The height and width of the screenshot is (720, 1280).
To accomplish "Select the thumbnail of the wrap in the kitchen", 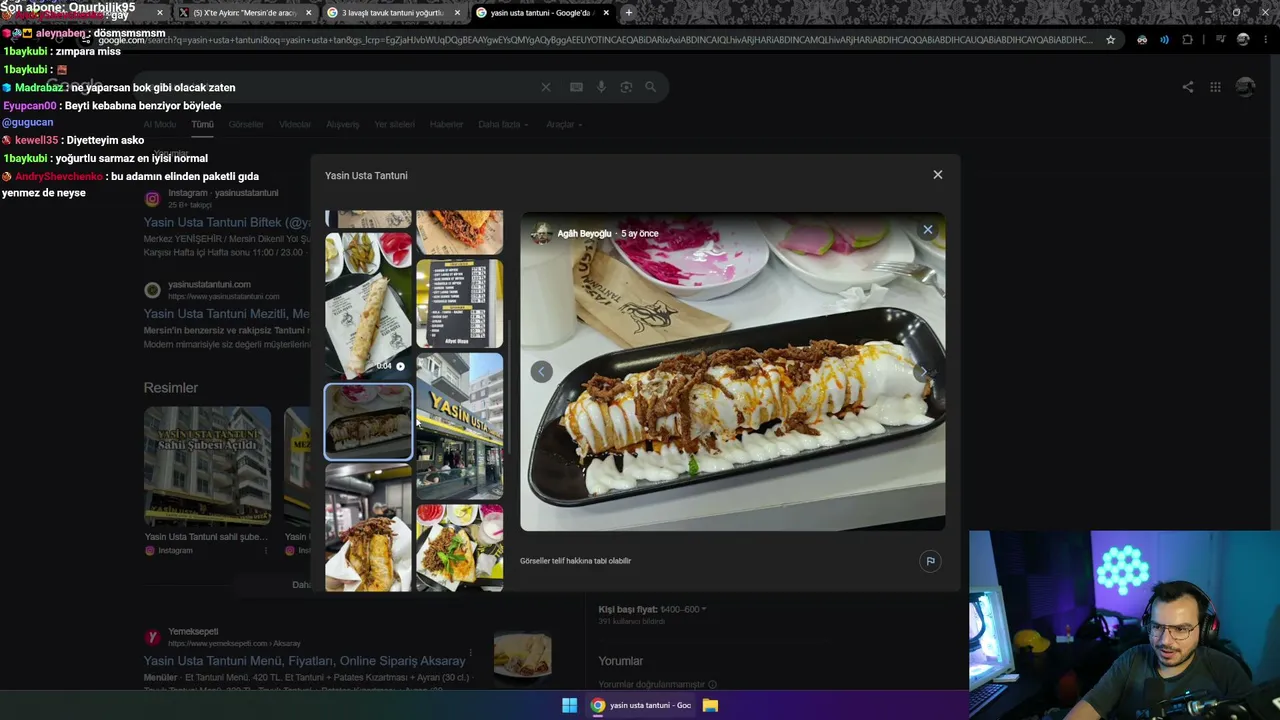I will 368,528.
